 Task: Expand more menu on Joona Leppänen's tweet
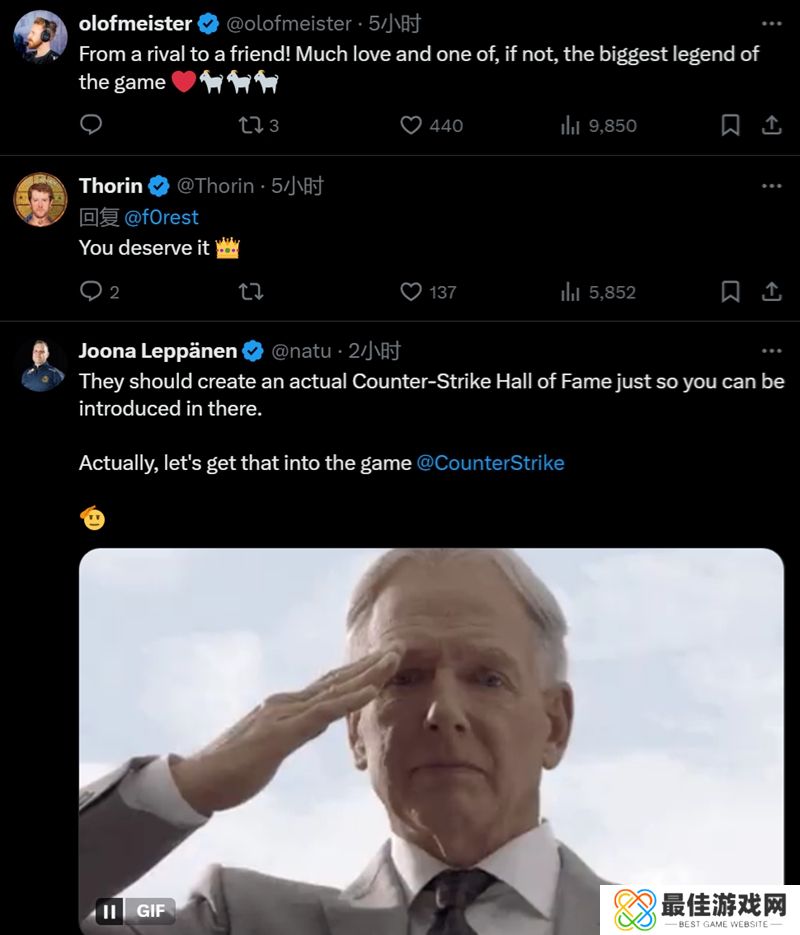[771, 351]
